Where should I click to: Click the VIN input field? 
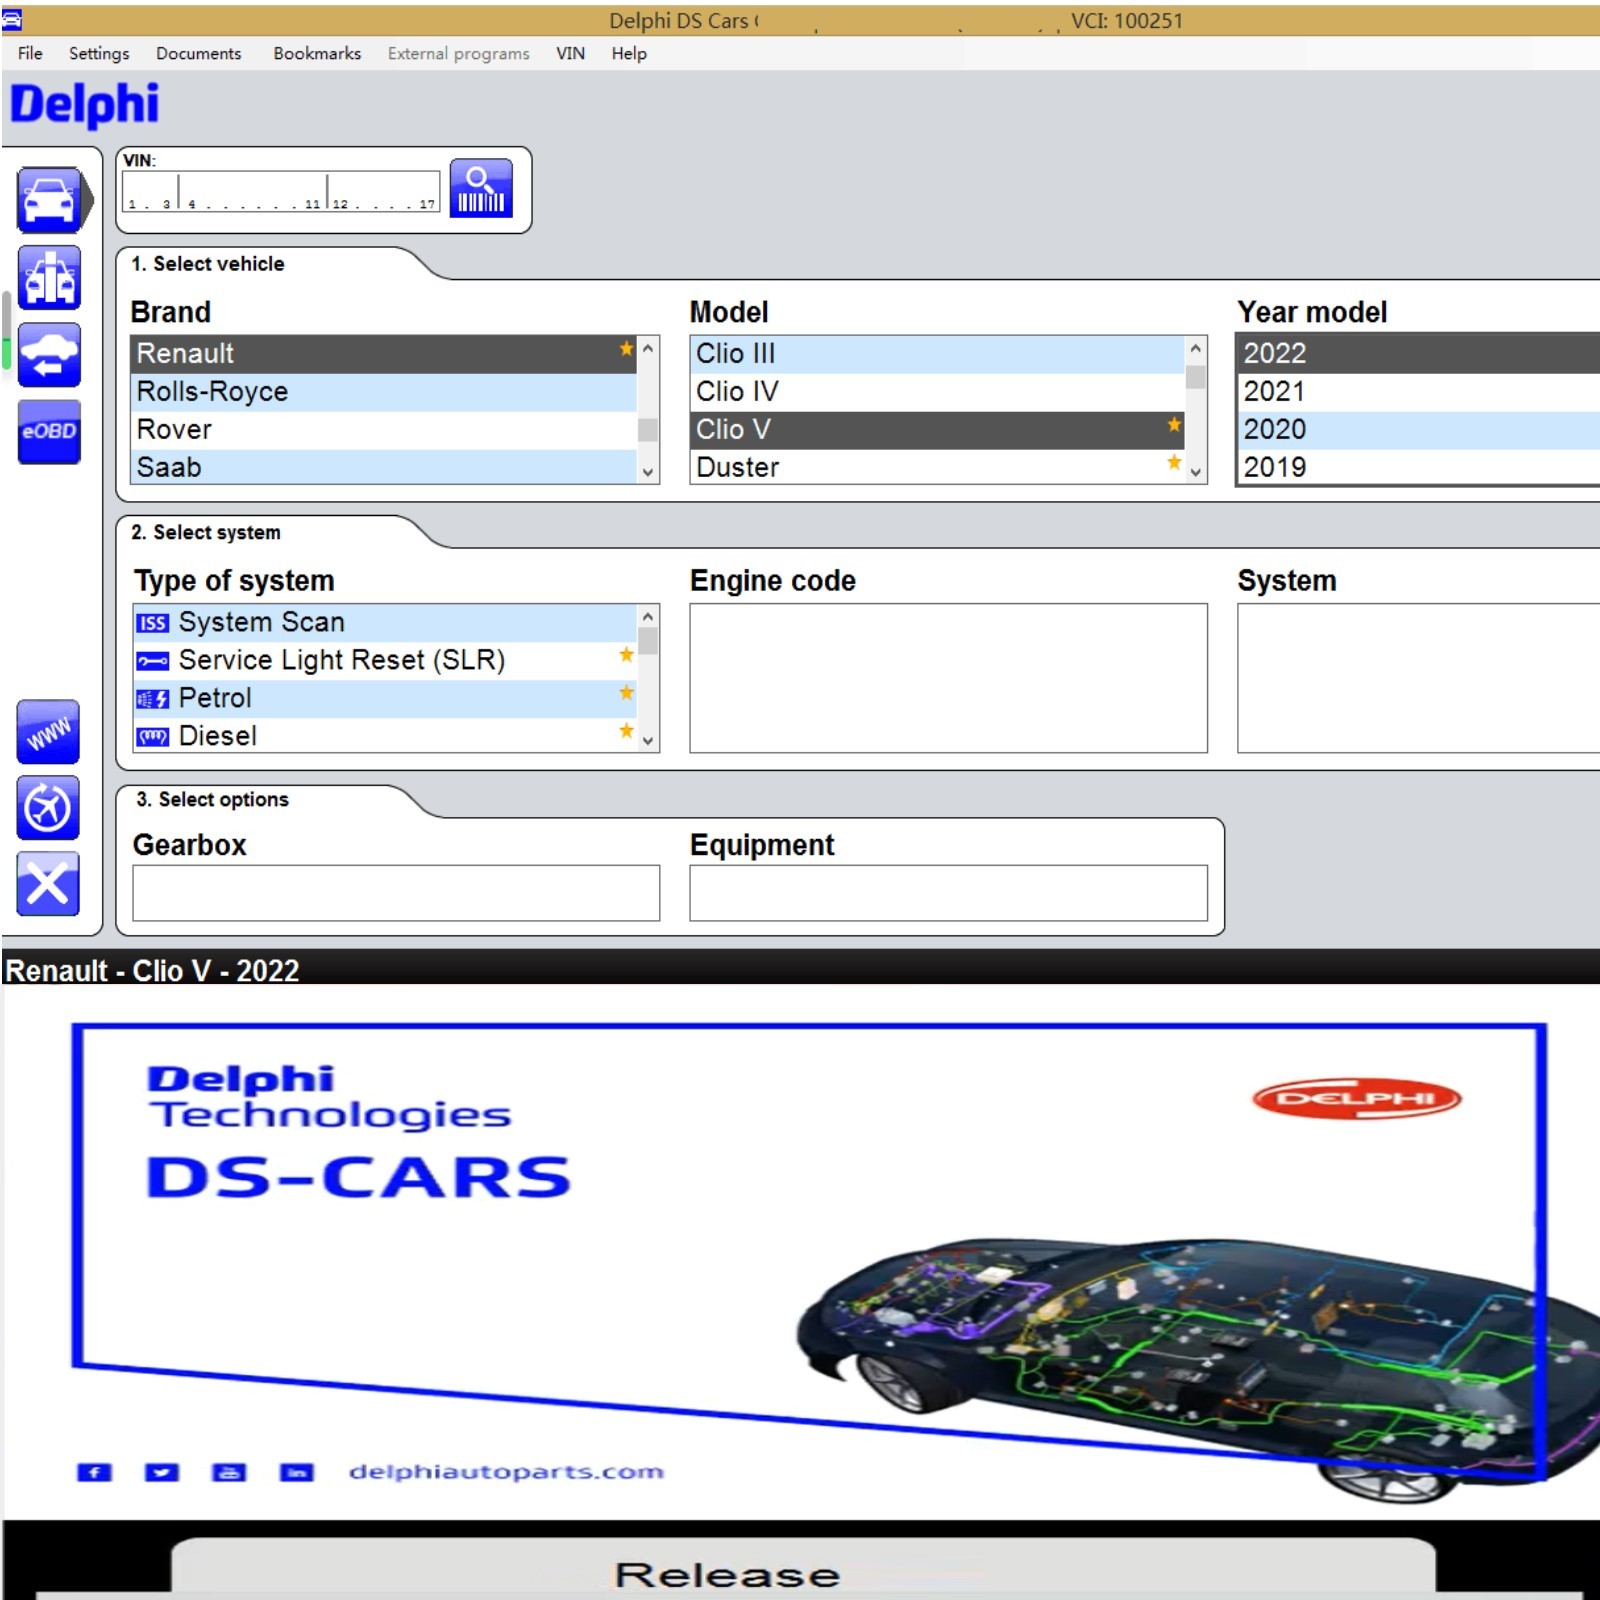pyautogui.click(x=281, y=191)
